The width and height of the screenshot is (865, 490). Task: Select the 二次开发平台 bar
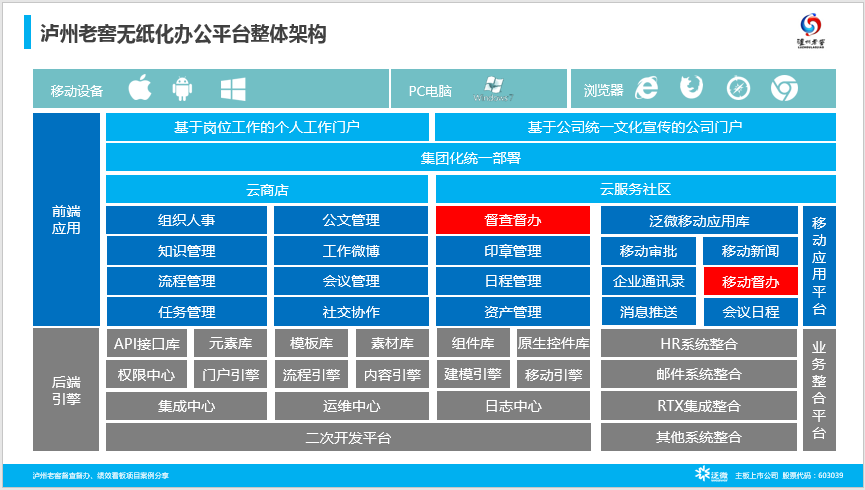pos(349,437)
